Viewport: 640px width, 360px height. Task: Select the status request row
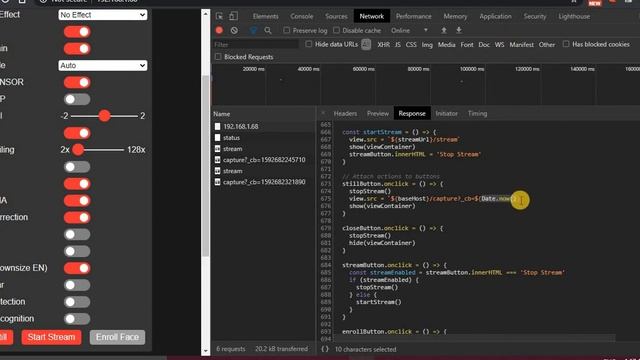click(x=264, y=138)
